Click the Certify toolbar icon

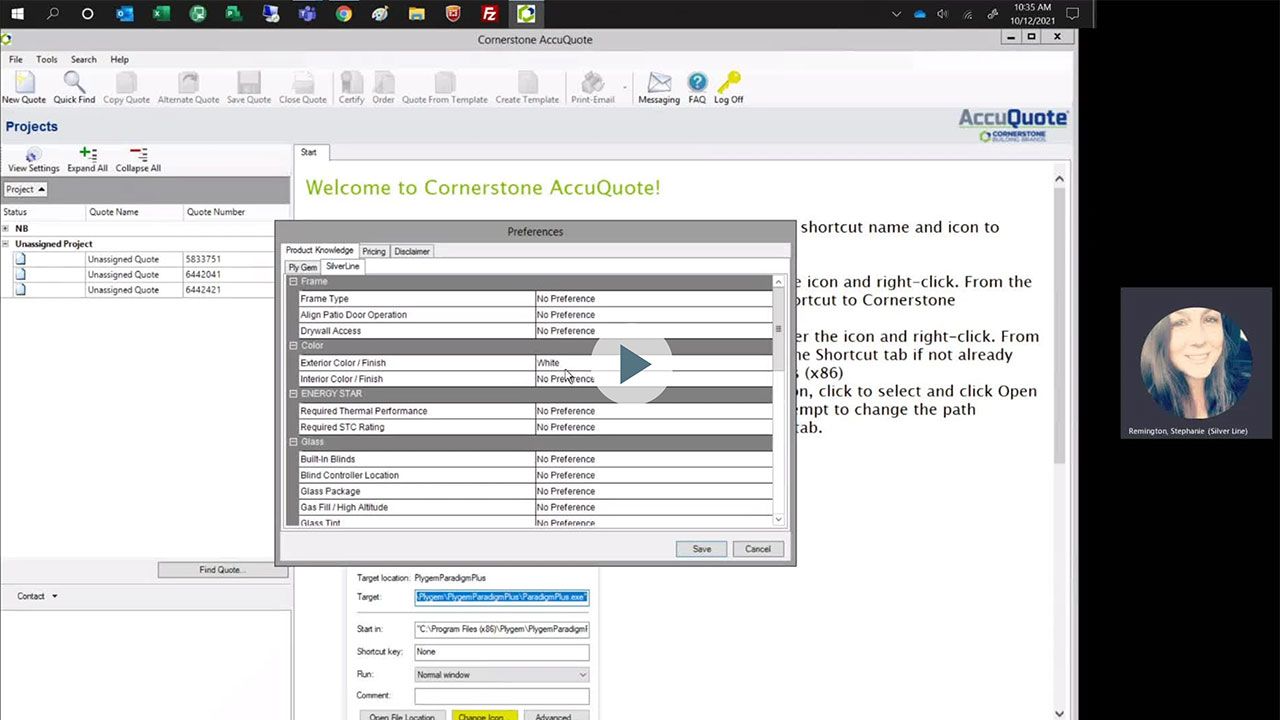coord(351,87)
